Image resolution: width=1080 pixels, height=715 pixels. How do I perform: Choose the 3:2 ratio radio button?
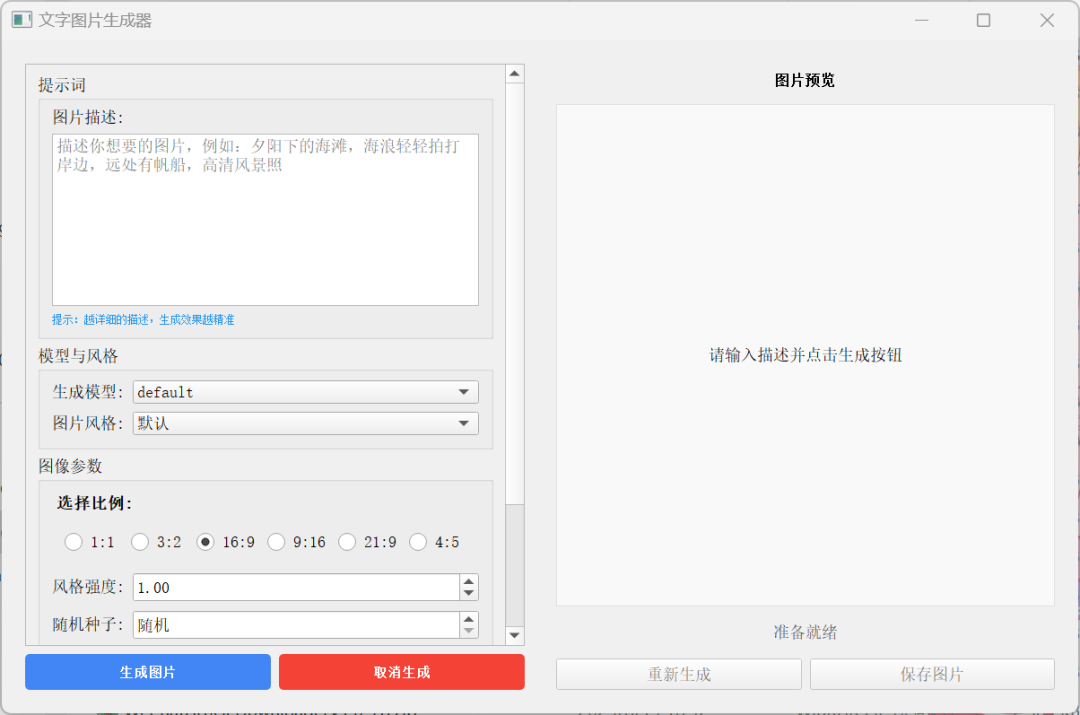click(x=140, y=542)
